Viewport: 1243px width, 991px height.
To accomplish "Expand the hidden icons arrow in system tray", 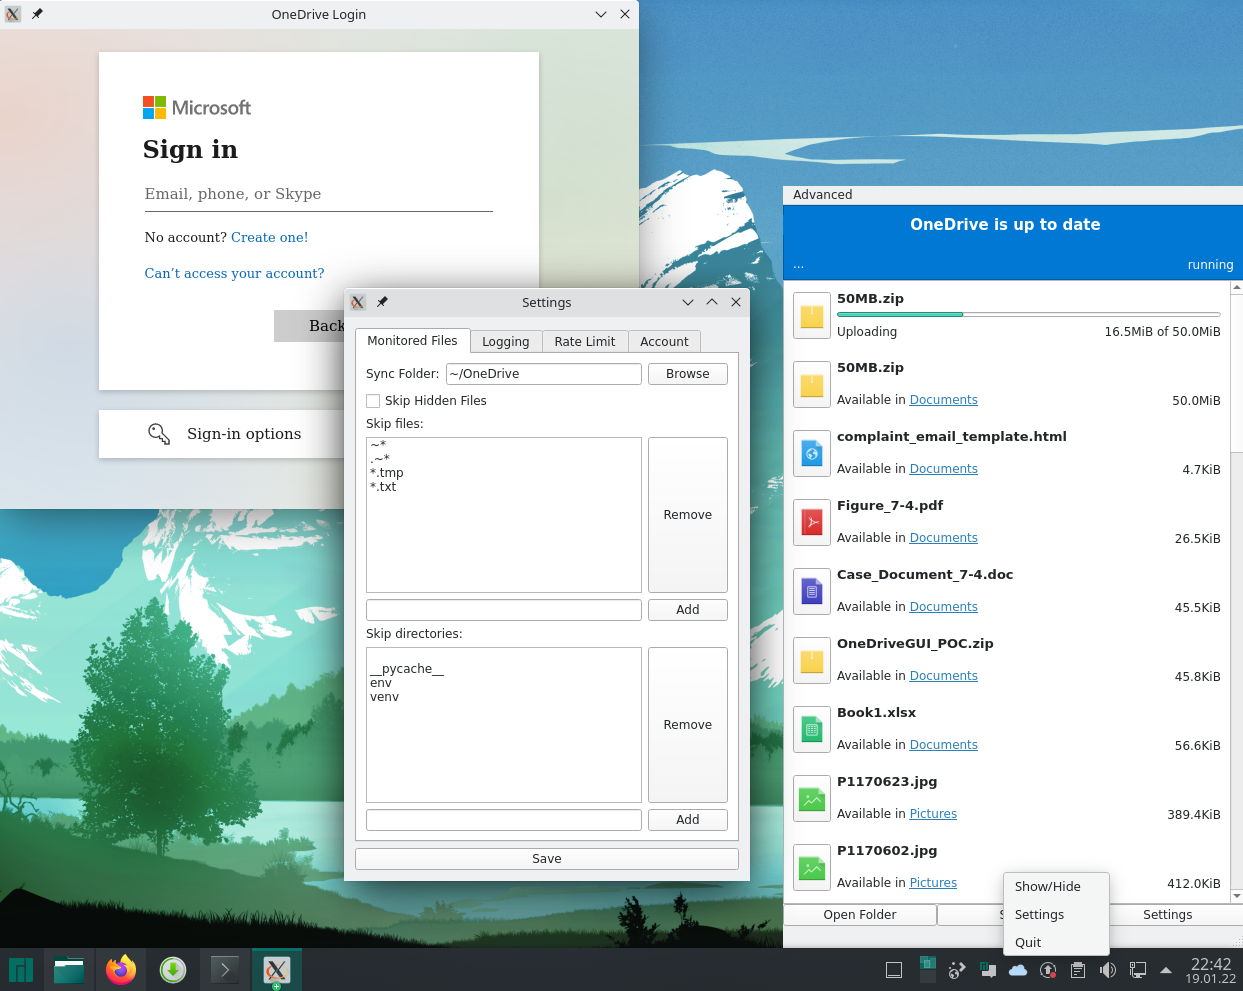I will point(1165,969).
